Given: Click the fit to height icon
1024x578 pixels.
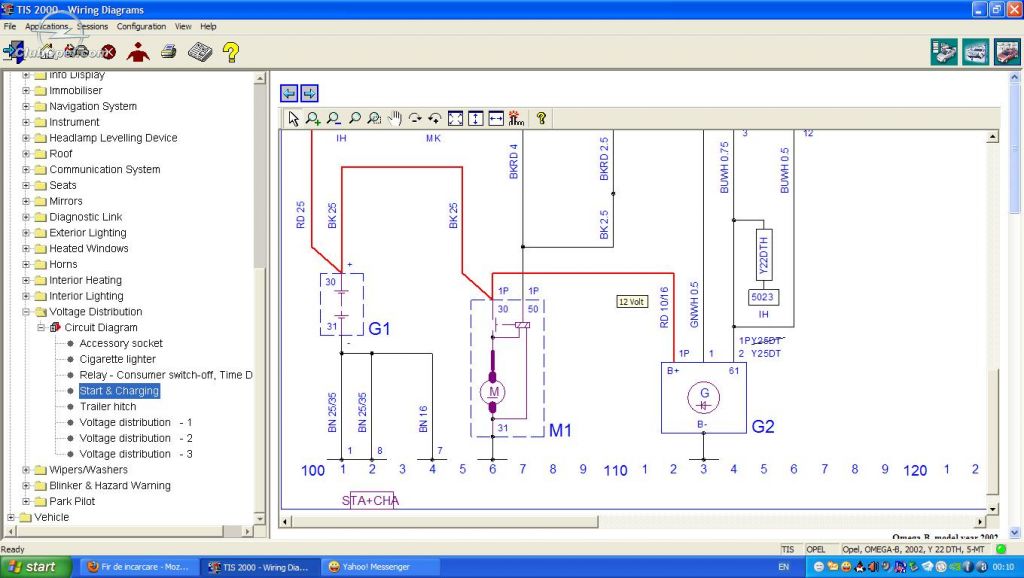Looking at the screenshot, I should (x=476, y=118).
